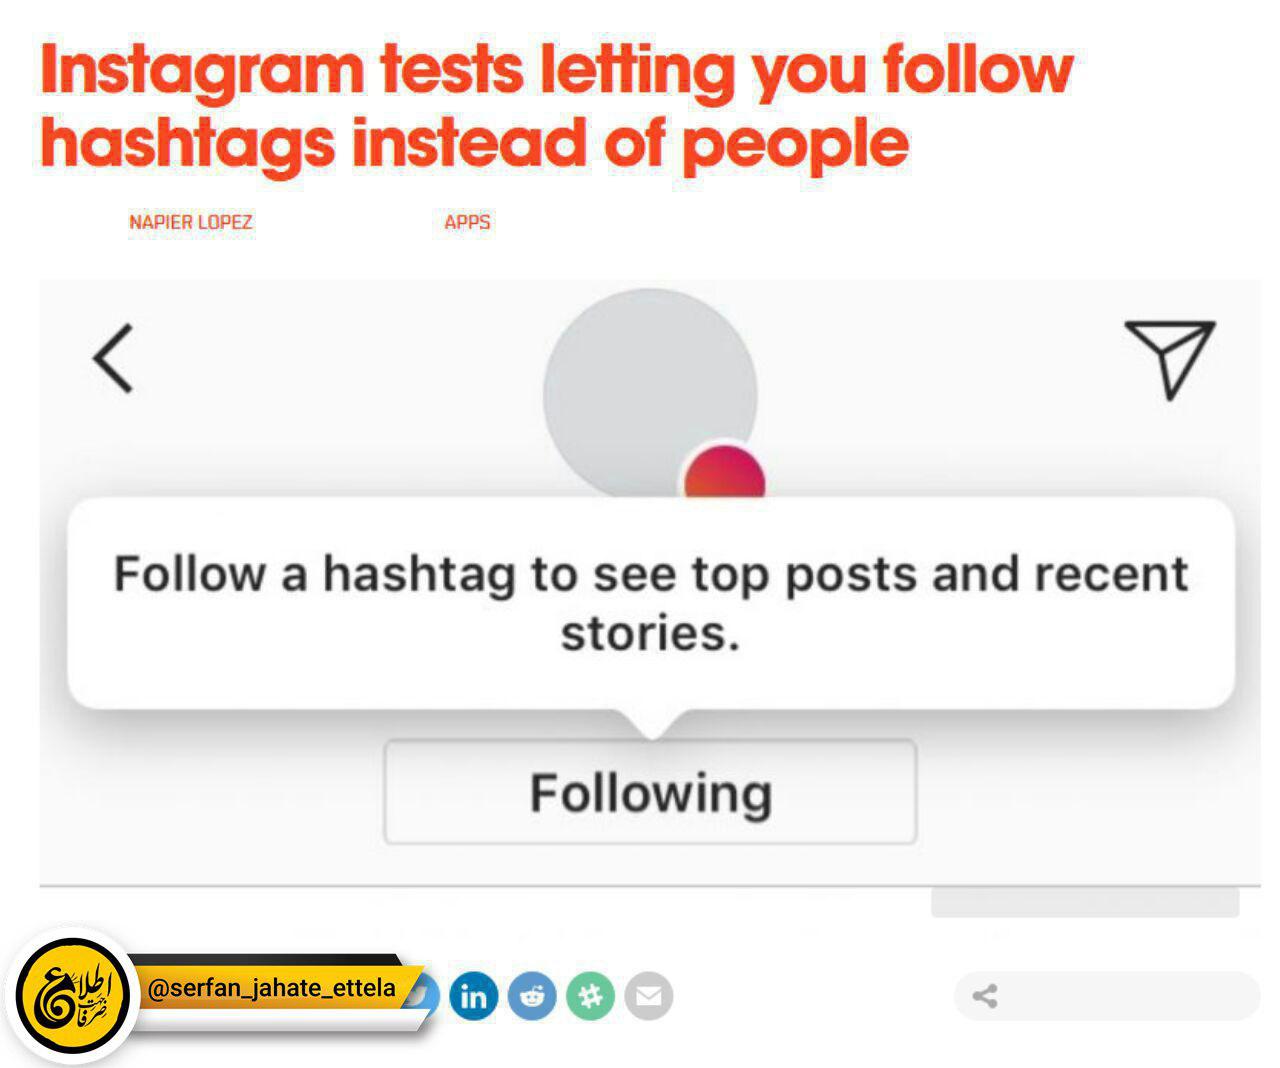1280x1068 pixels.
Task: Click the green hashtag share icon
Action: pos(590,996)
